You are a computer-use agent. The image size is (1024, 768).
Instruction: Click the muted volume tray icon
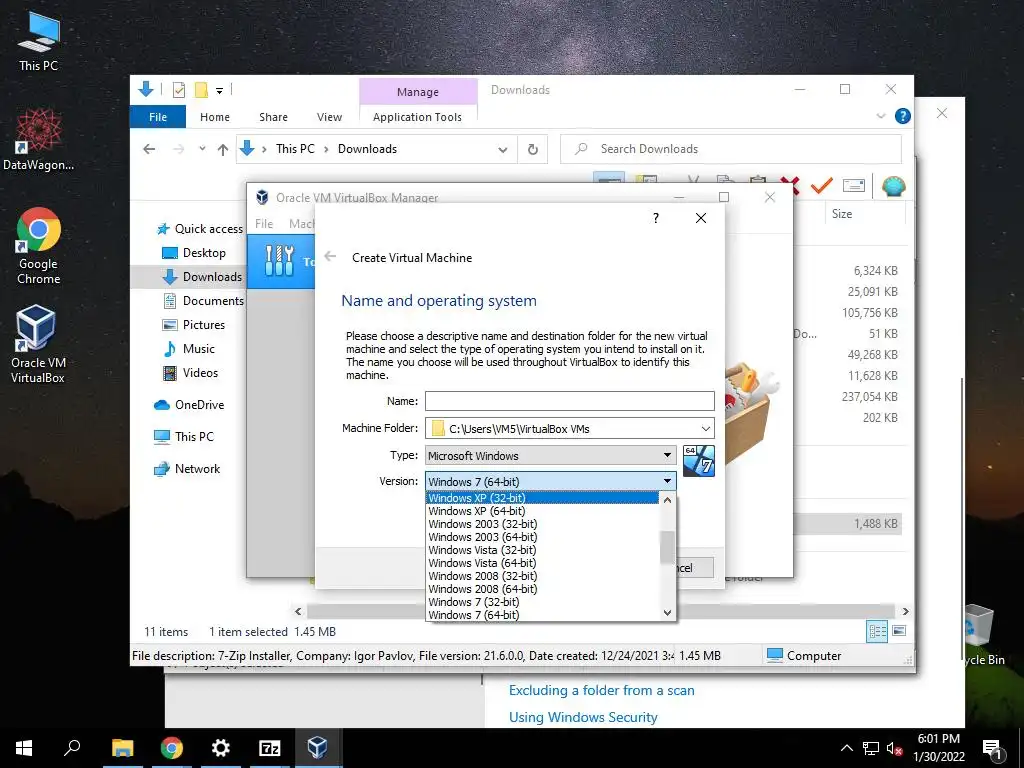(x=894, y=748)
